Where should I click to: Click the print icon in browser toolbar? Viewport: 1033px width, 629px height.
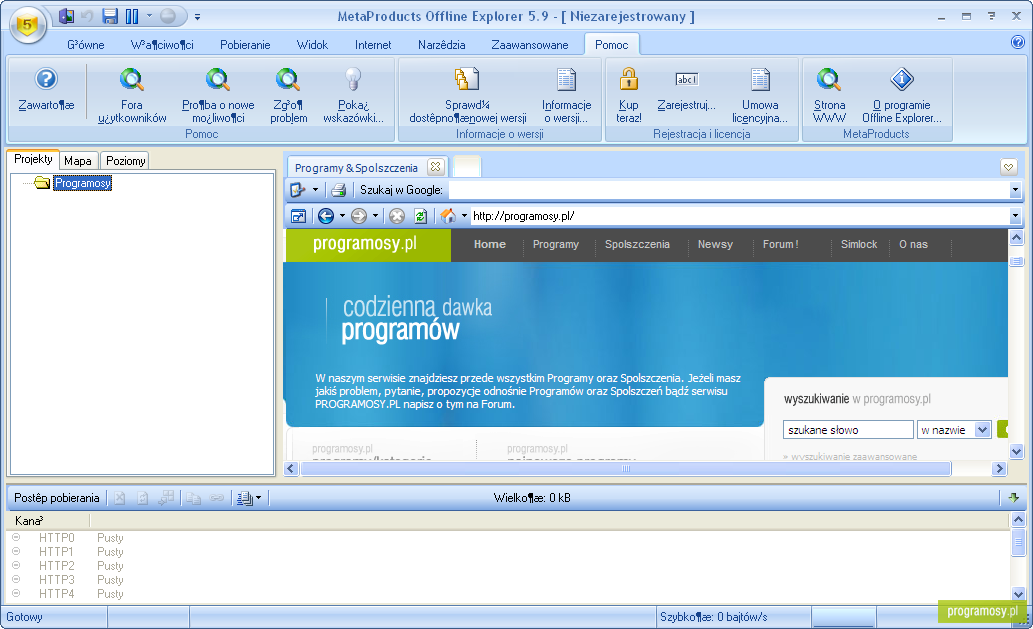pyautogui.click(x=339, y=190)
